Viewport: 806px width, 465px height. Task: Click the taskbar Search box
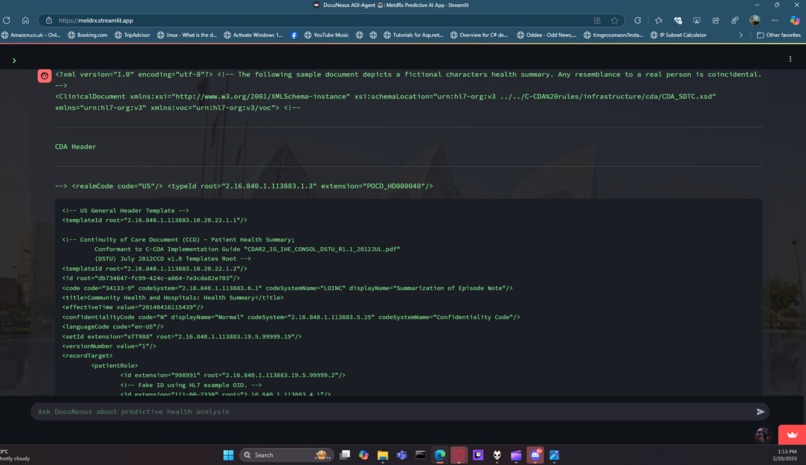click(x=286, y=455)
